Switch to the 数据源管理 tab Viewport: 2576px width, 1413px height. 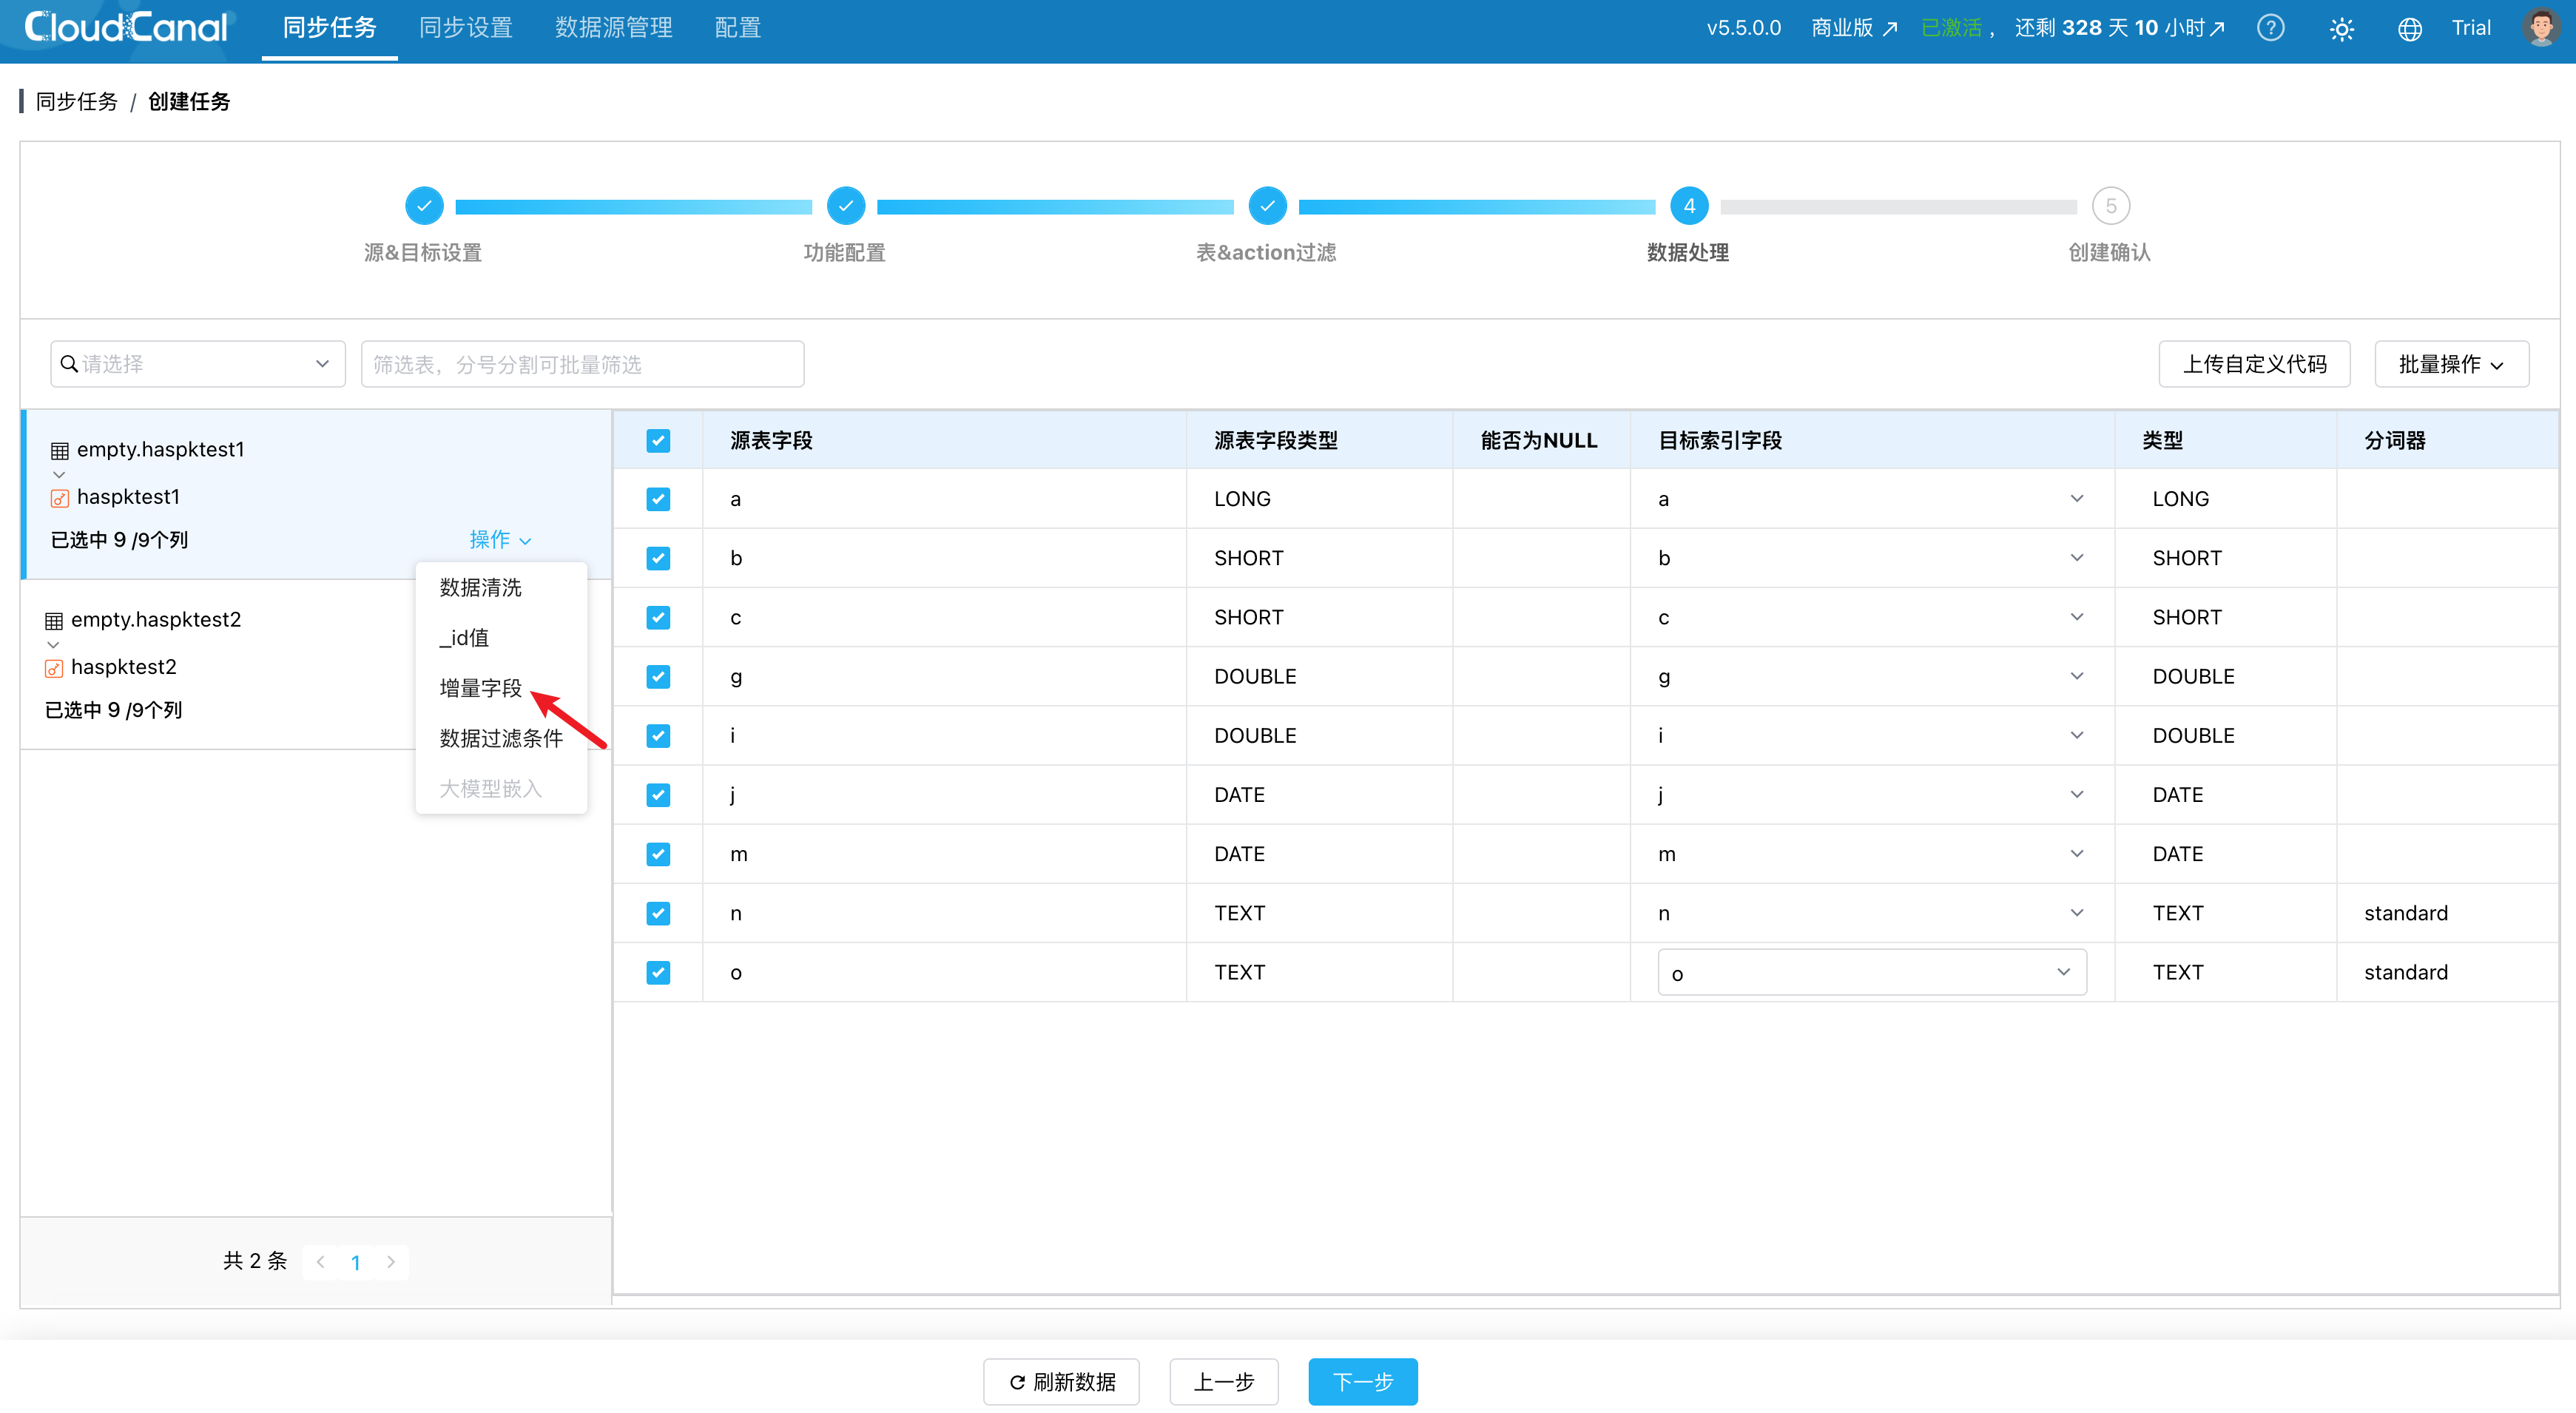tap(613, 28)
